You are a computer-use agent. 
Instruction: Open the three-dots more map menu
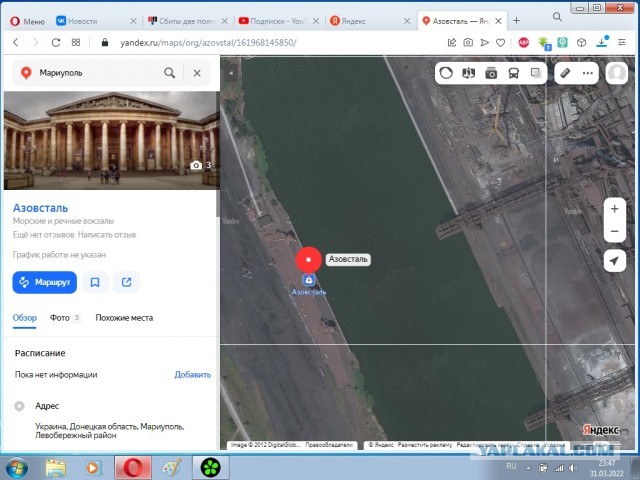coord(588,73)
